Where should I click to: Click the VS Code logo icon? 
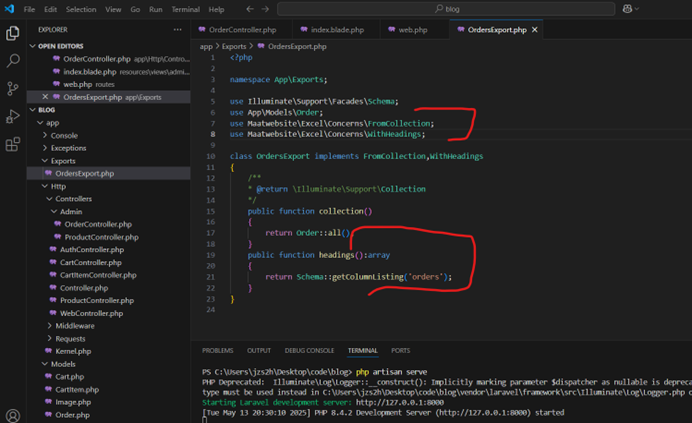[9, 9]
